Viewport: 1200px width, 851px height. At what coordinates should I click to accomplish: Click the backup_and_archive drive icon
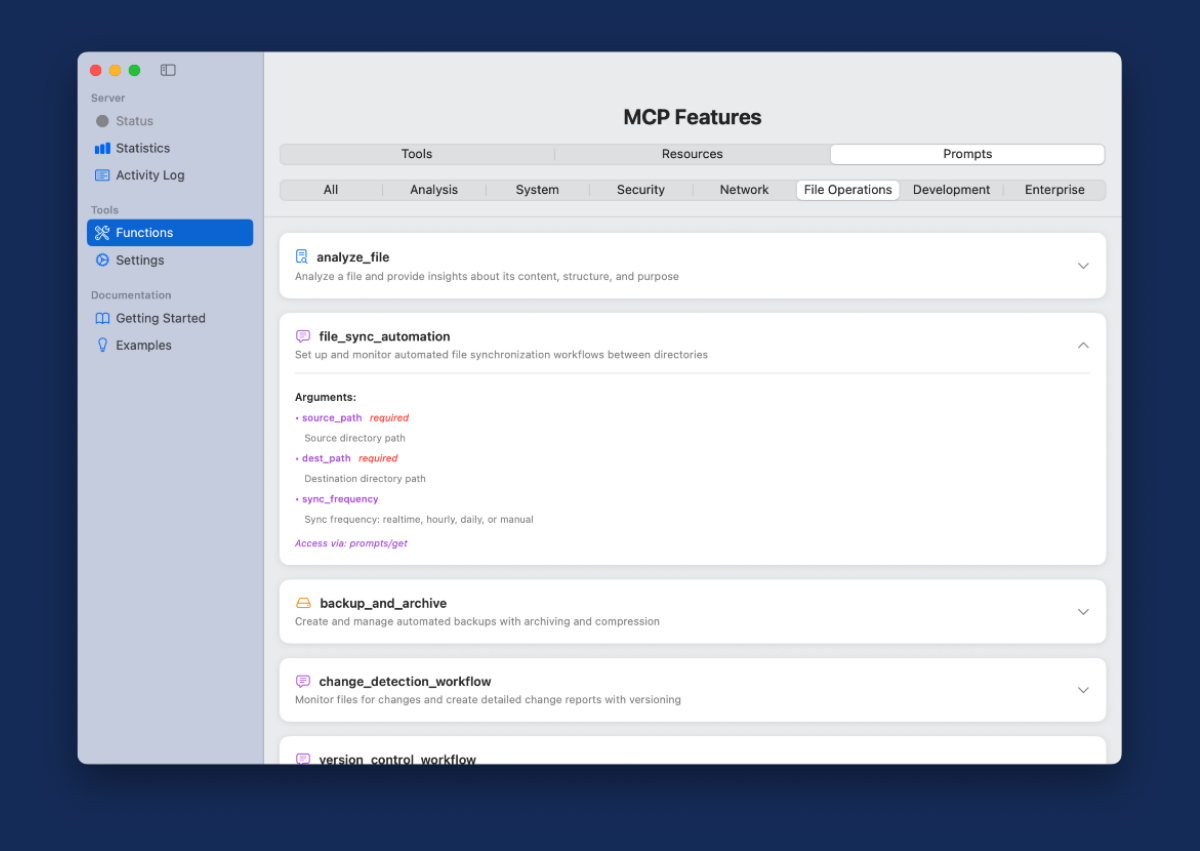click(x=303, y=603)
